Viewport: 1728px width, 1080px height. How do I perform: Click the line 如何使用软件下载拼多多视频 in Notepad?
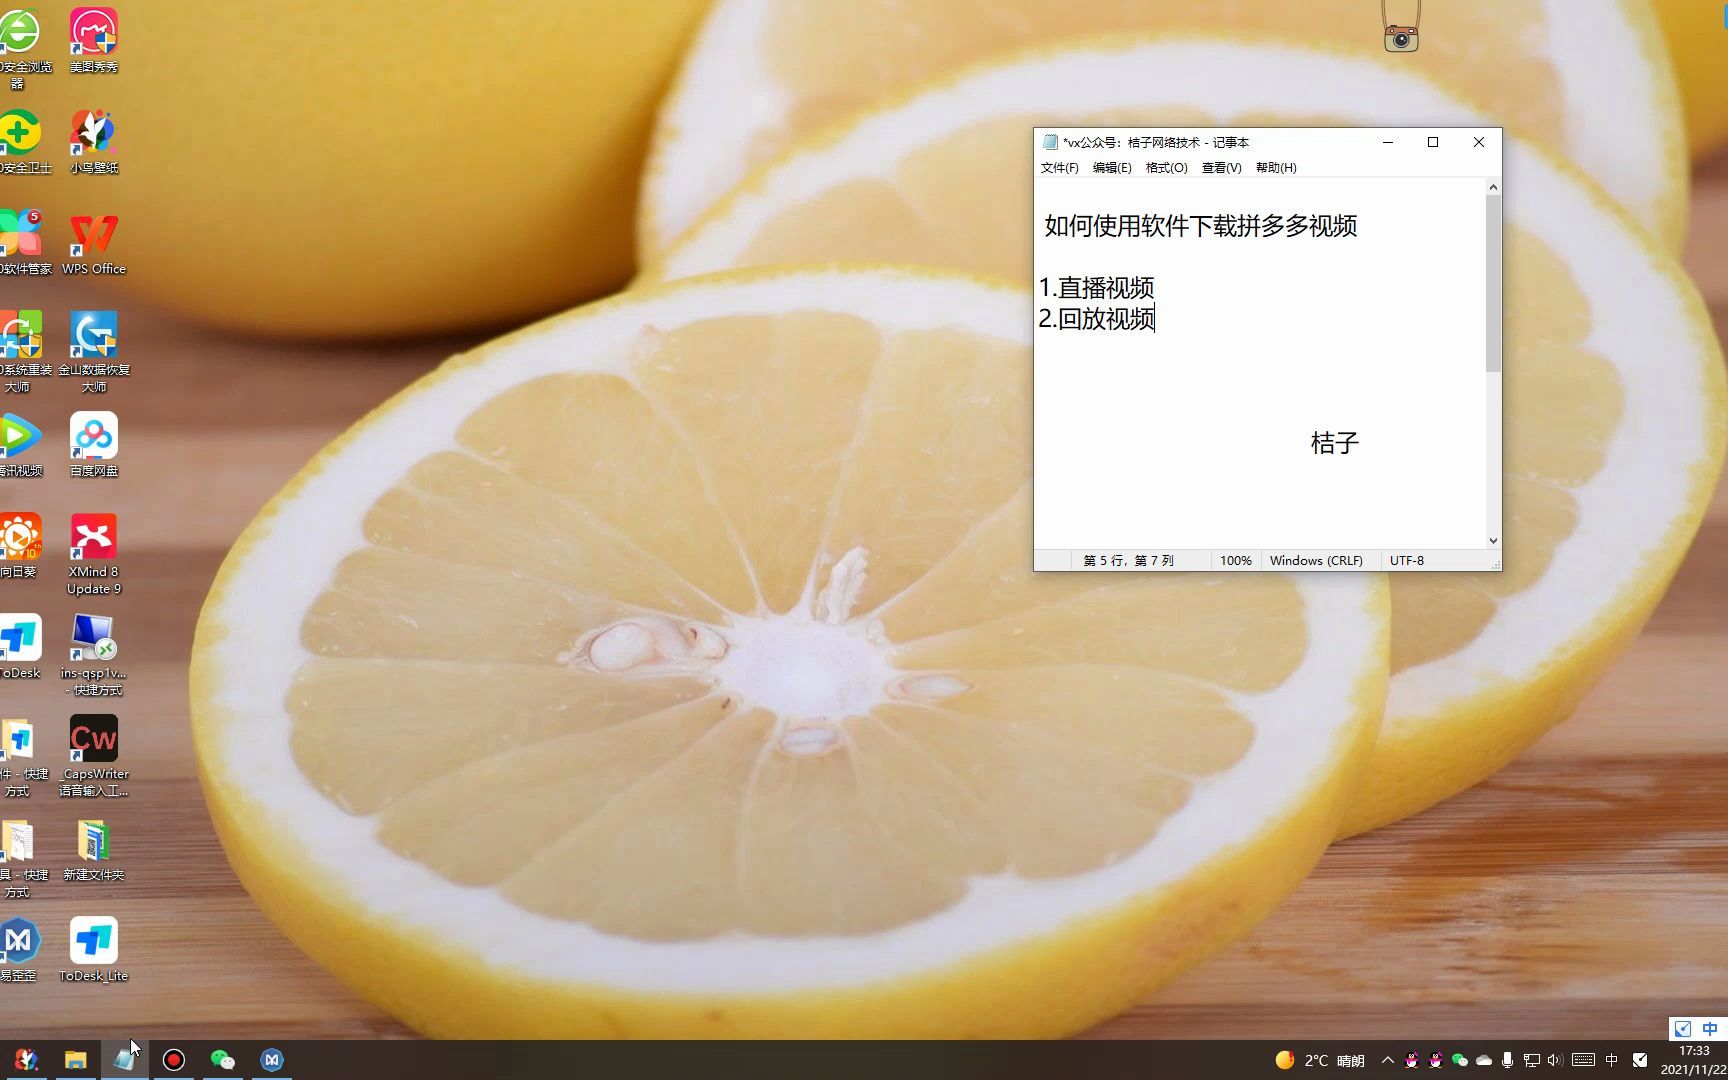pyautogui.click(x=1201, y=226)
